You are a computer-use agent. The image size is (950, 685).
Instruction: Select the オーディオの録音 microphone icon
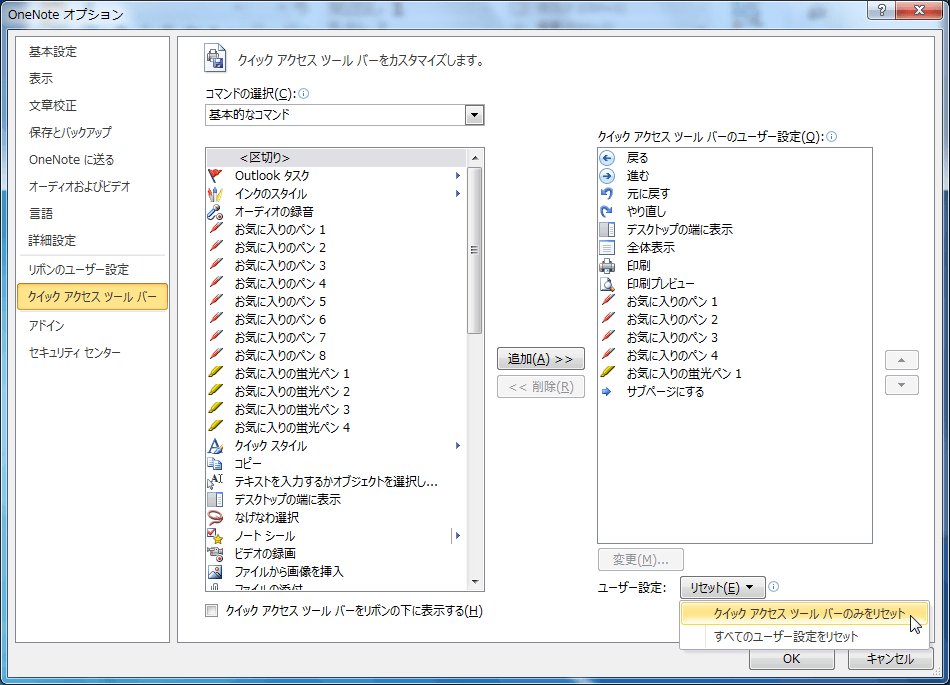[x=215, y=212]
